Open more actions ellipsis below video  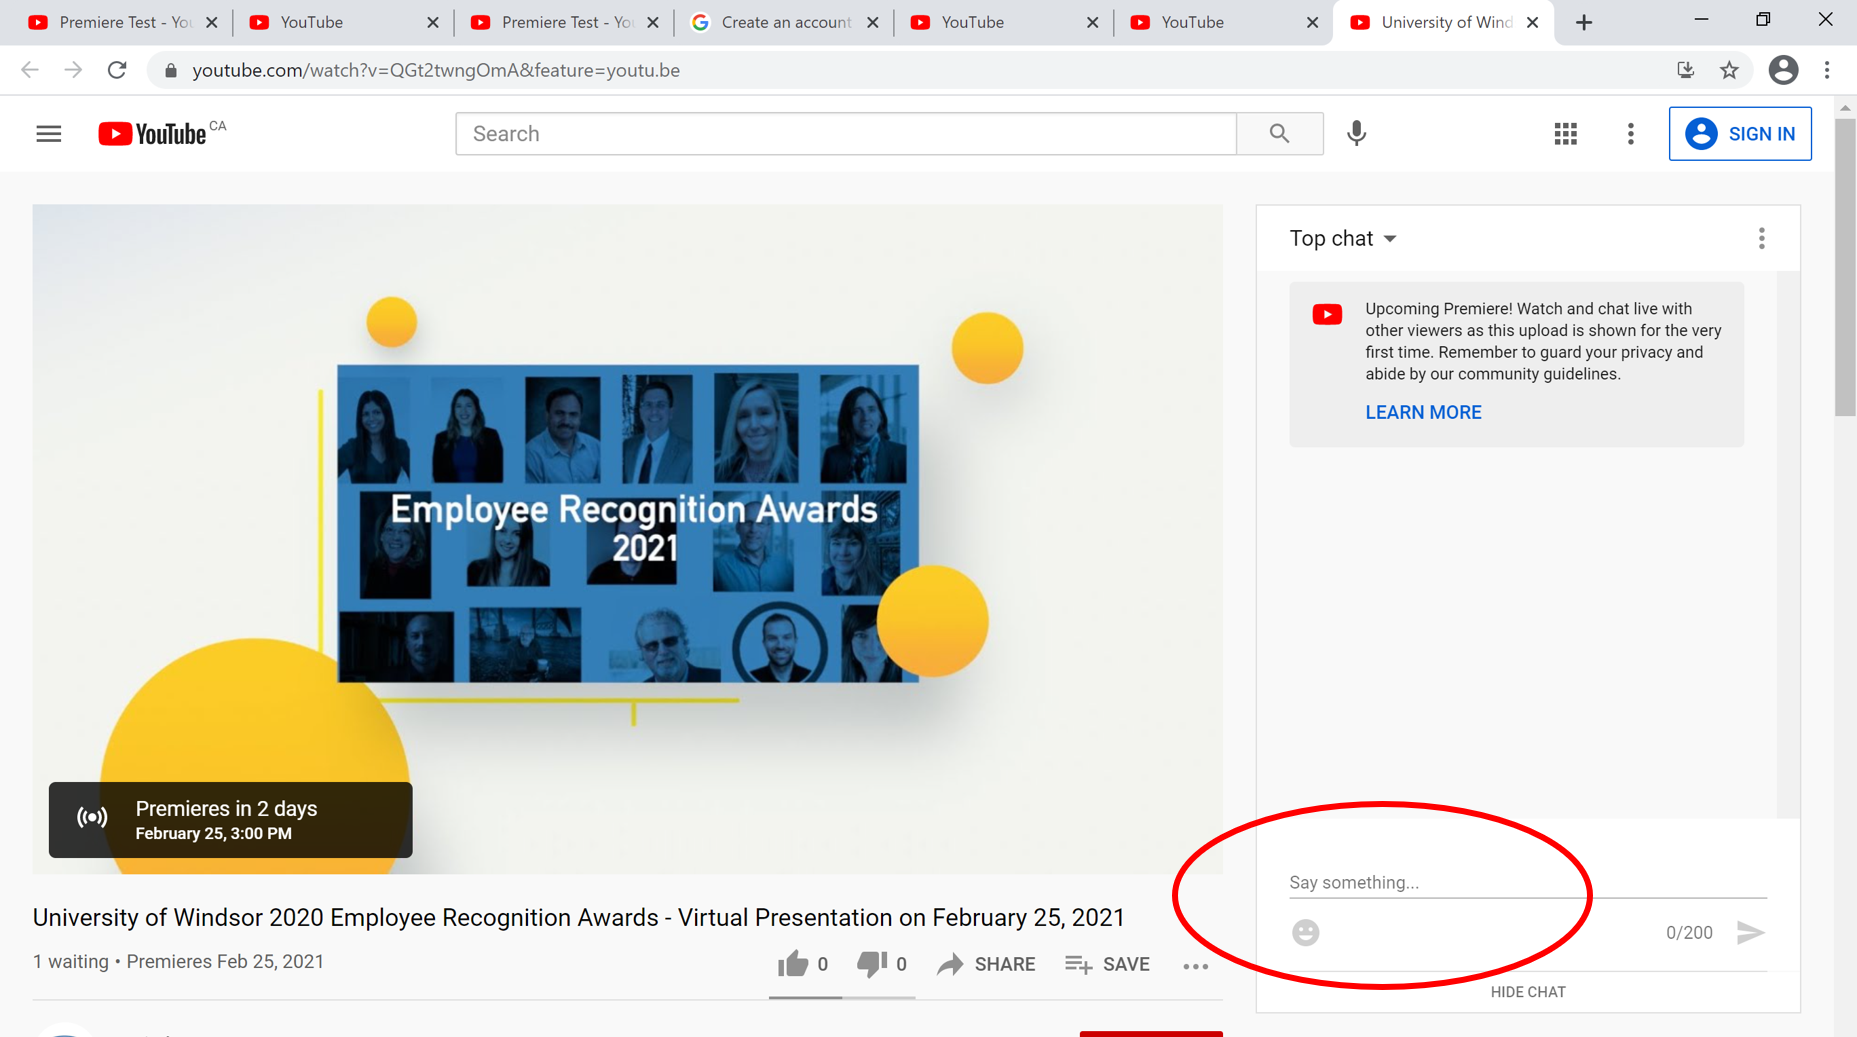pos(1195,966)
